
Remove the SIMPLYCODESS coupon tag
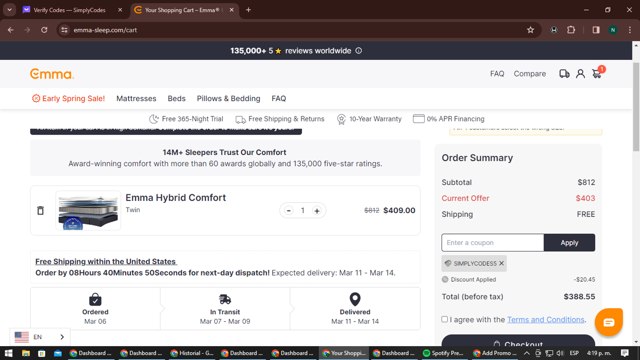pos(501,263)
